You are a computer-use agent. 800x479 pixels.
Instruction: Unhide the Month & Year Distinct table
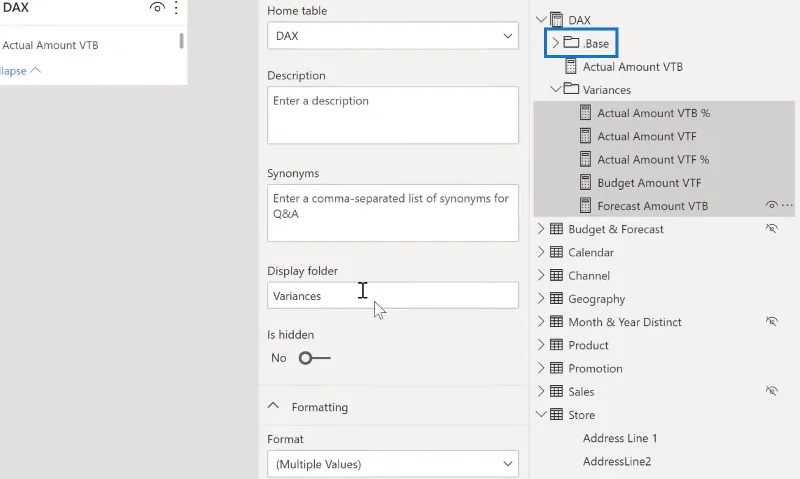pos(771,321)
